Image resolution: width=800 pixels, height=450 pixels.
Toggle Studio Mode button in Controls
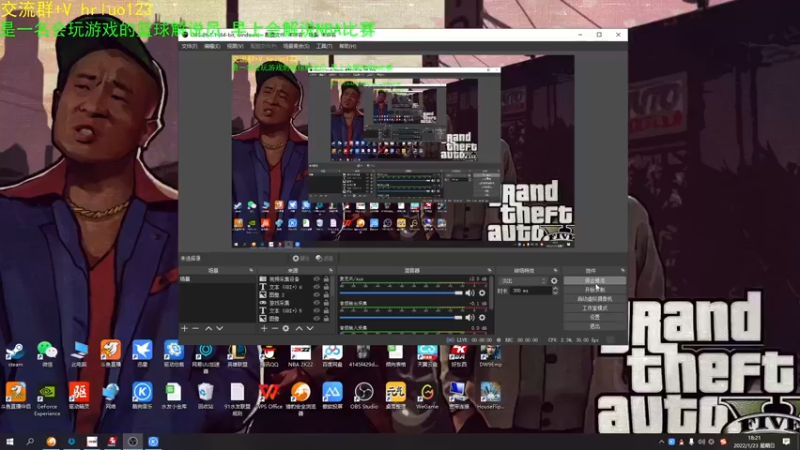[594, 308]
